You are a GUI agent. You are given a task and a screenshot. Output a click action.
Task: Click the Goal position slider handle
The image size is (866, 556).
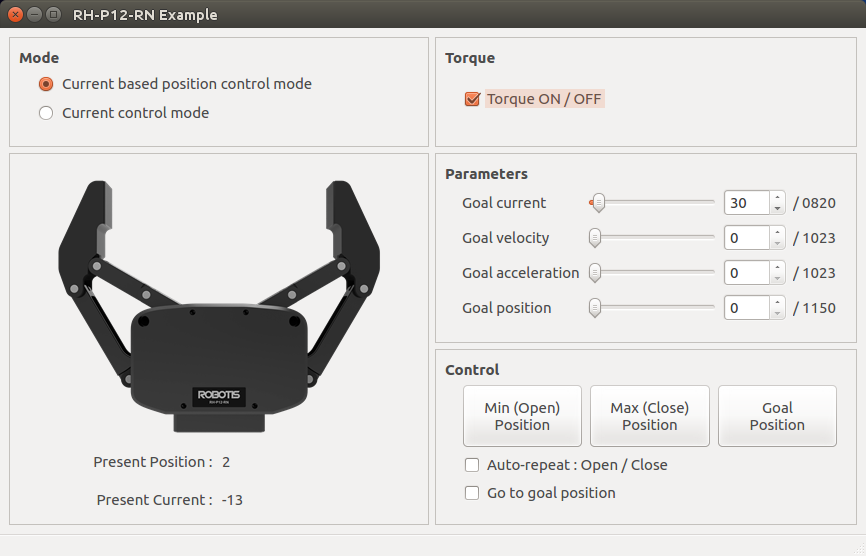595,308
